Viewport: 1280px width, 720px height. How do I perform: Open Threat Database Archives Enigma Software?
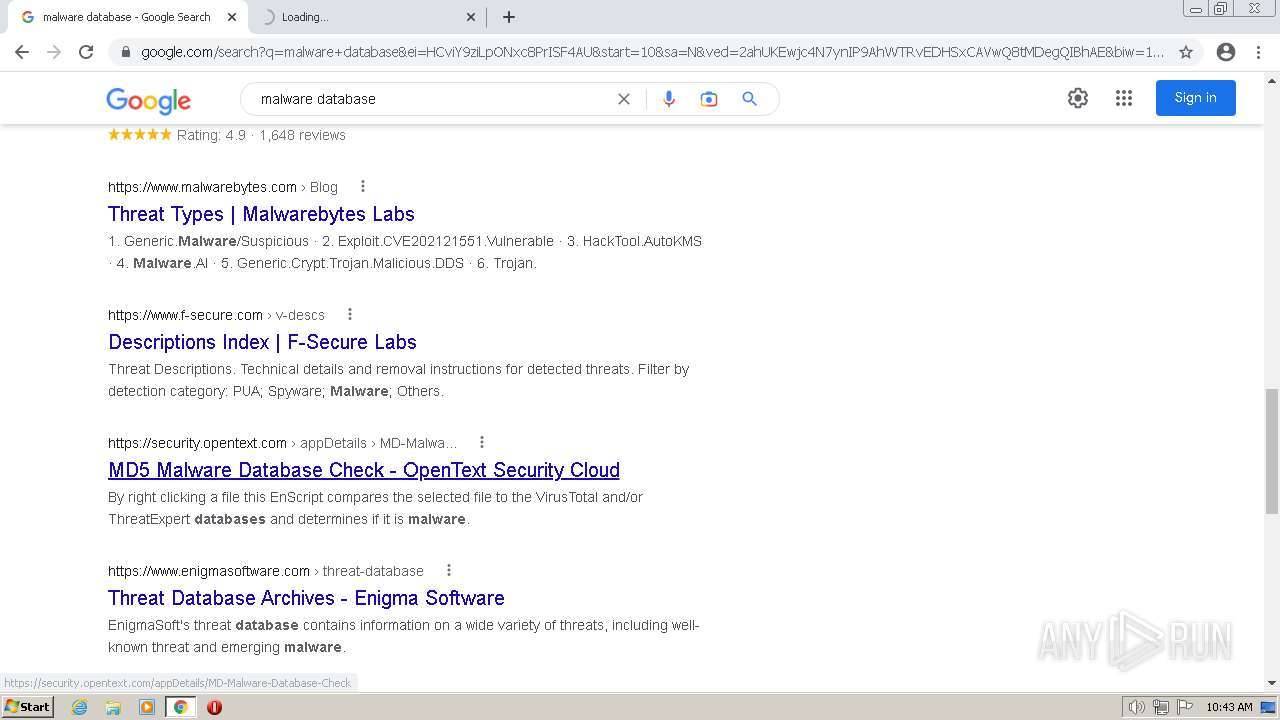(x=306, y=598)
